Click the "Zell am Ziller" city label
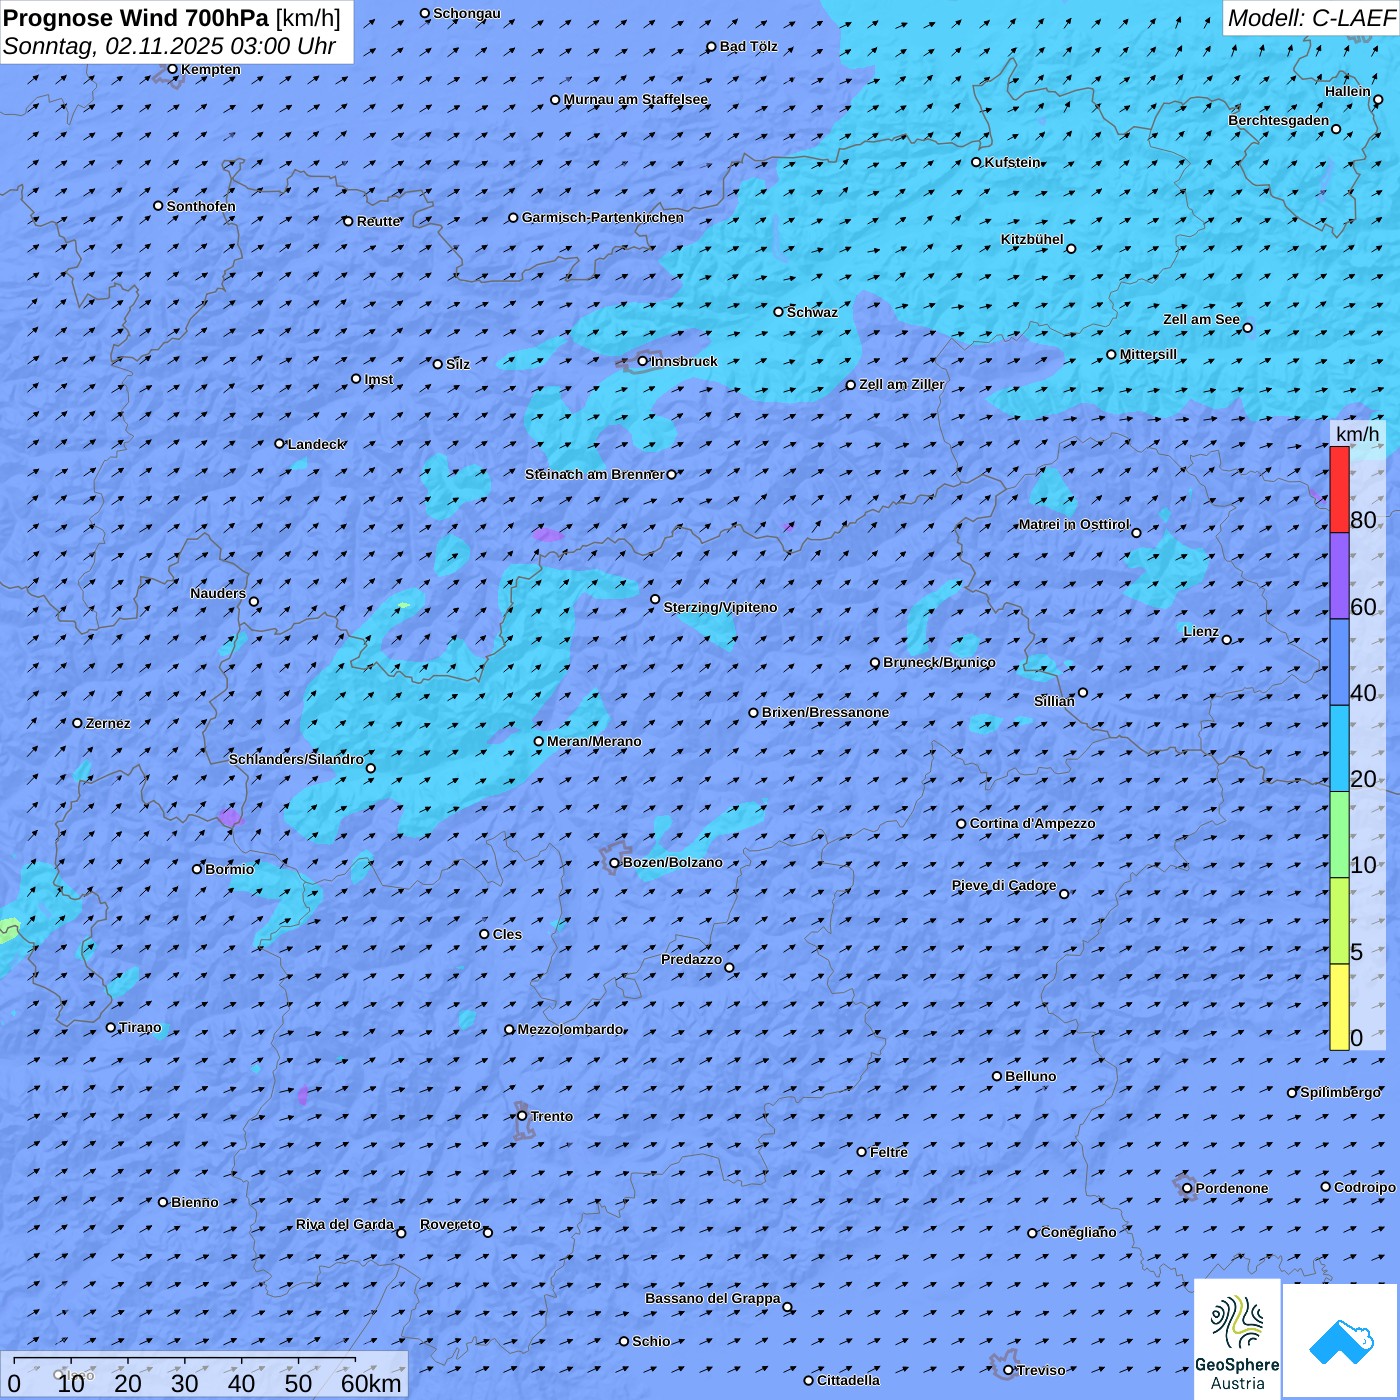The image size is (1400, 1400). (x=902, y=384)
